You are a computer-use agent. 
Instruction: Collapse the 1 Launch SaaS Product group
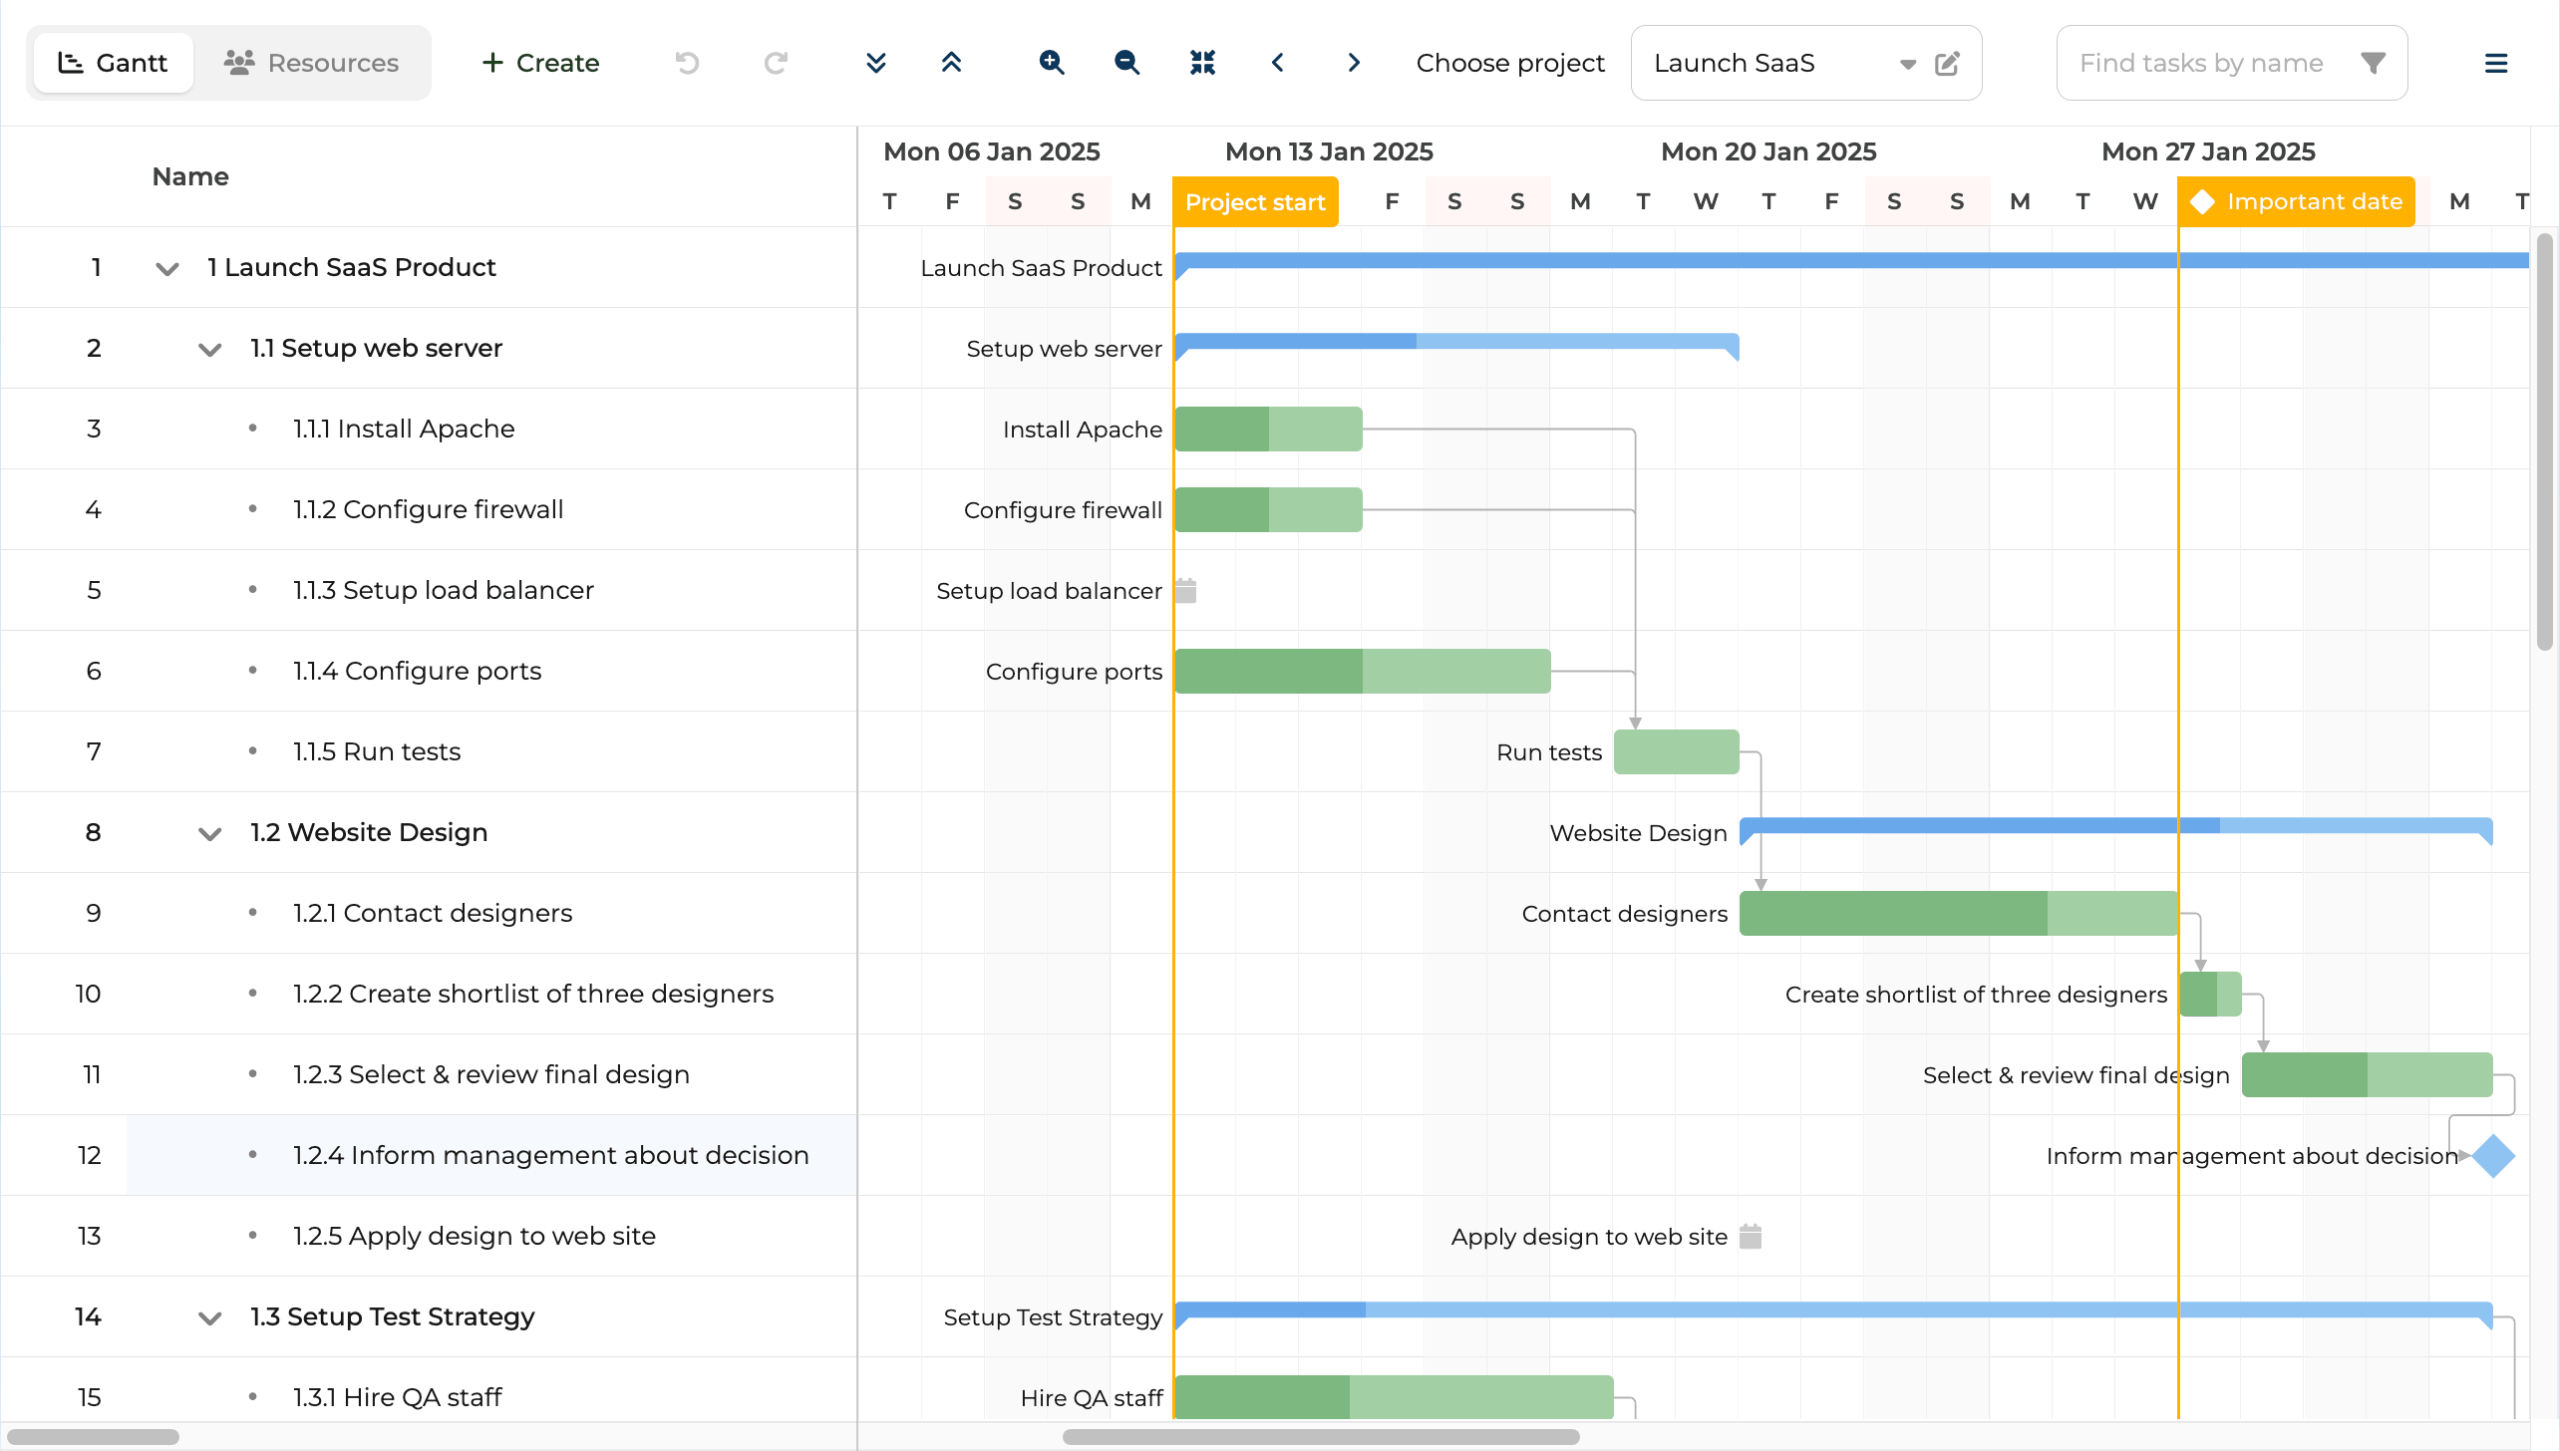click(x=167, y=268)
